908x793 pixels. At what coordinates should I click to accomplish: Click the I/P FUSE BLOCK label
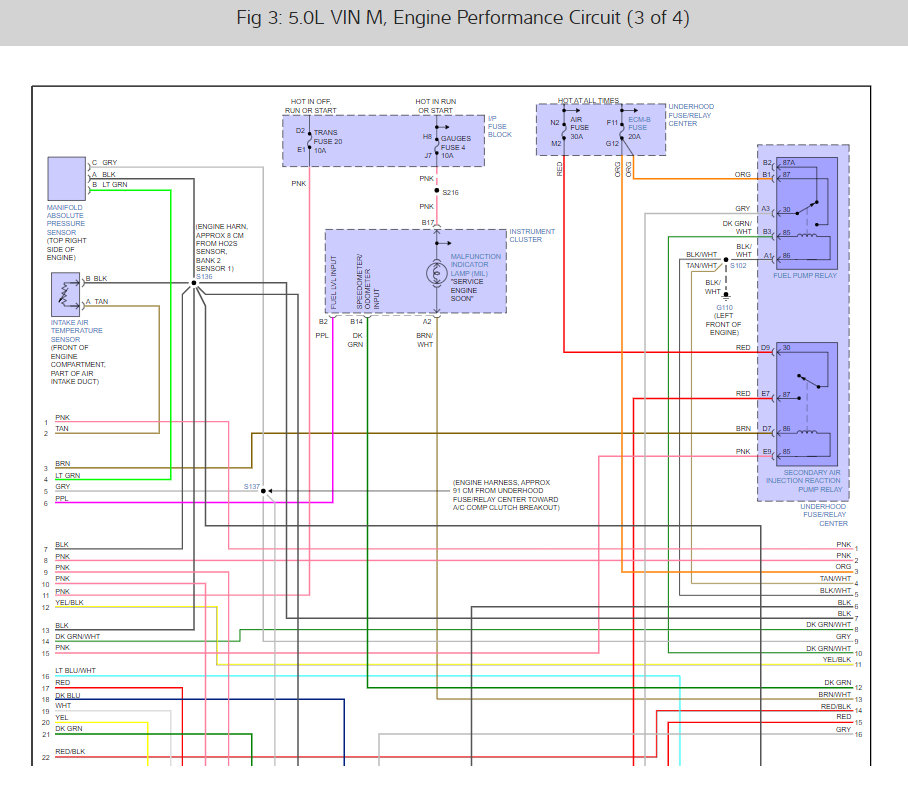499,126
